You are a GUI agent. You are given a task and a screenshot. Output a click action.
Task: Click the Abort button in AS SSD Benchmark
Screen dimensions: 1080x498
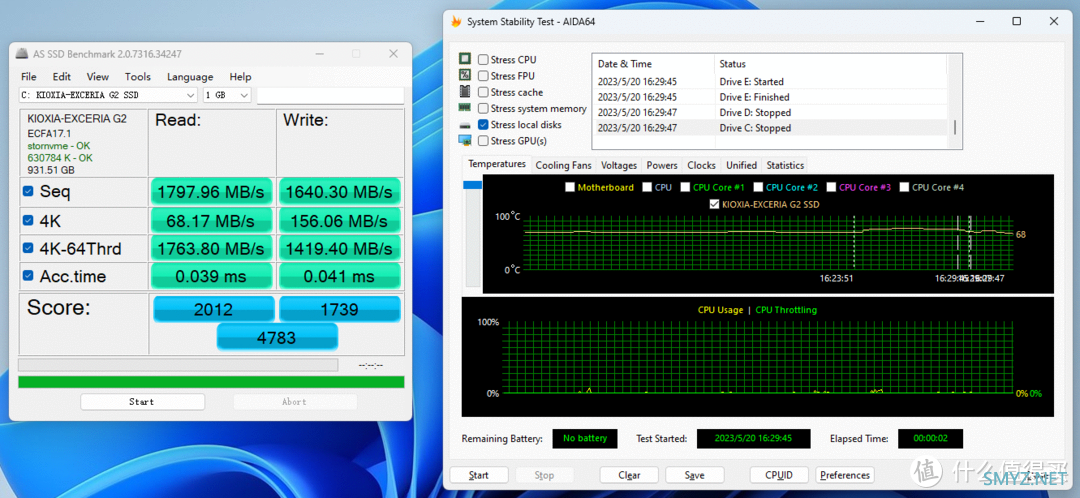(294, 402)
